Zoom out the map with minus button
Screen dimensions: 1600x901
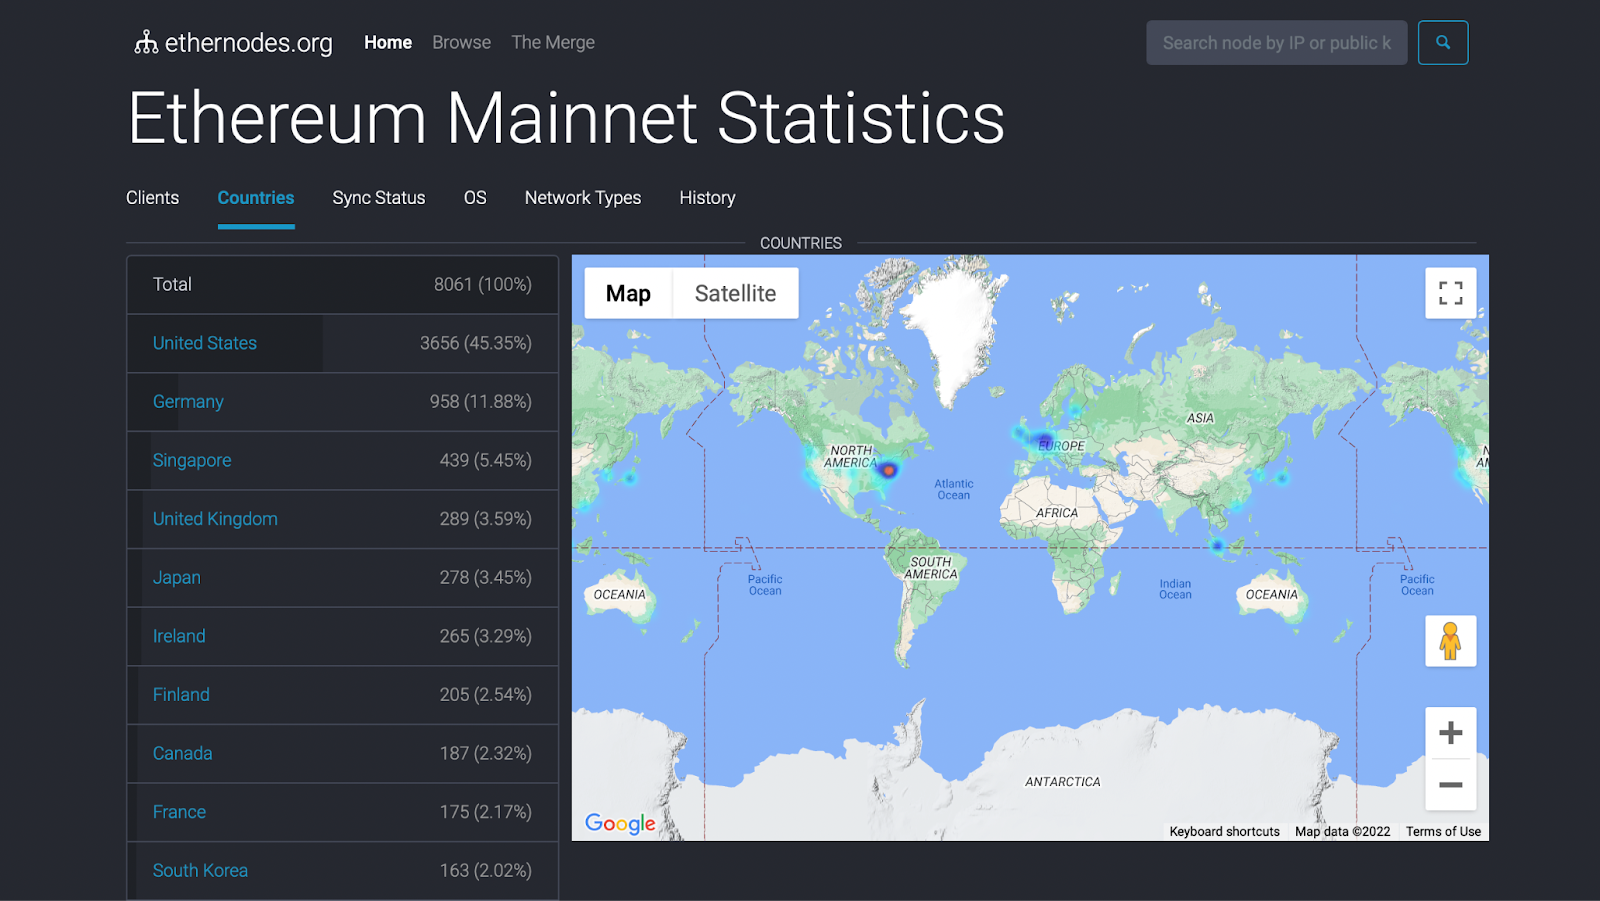coord(1451,785)
